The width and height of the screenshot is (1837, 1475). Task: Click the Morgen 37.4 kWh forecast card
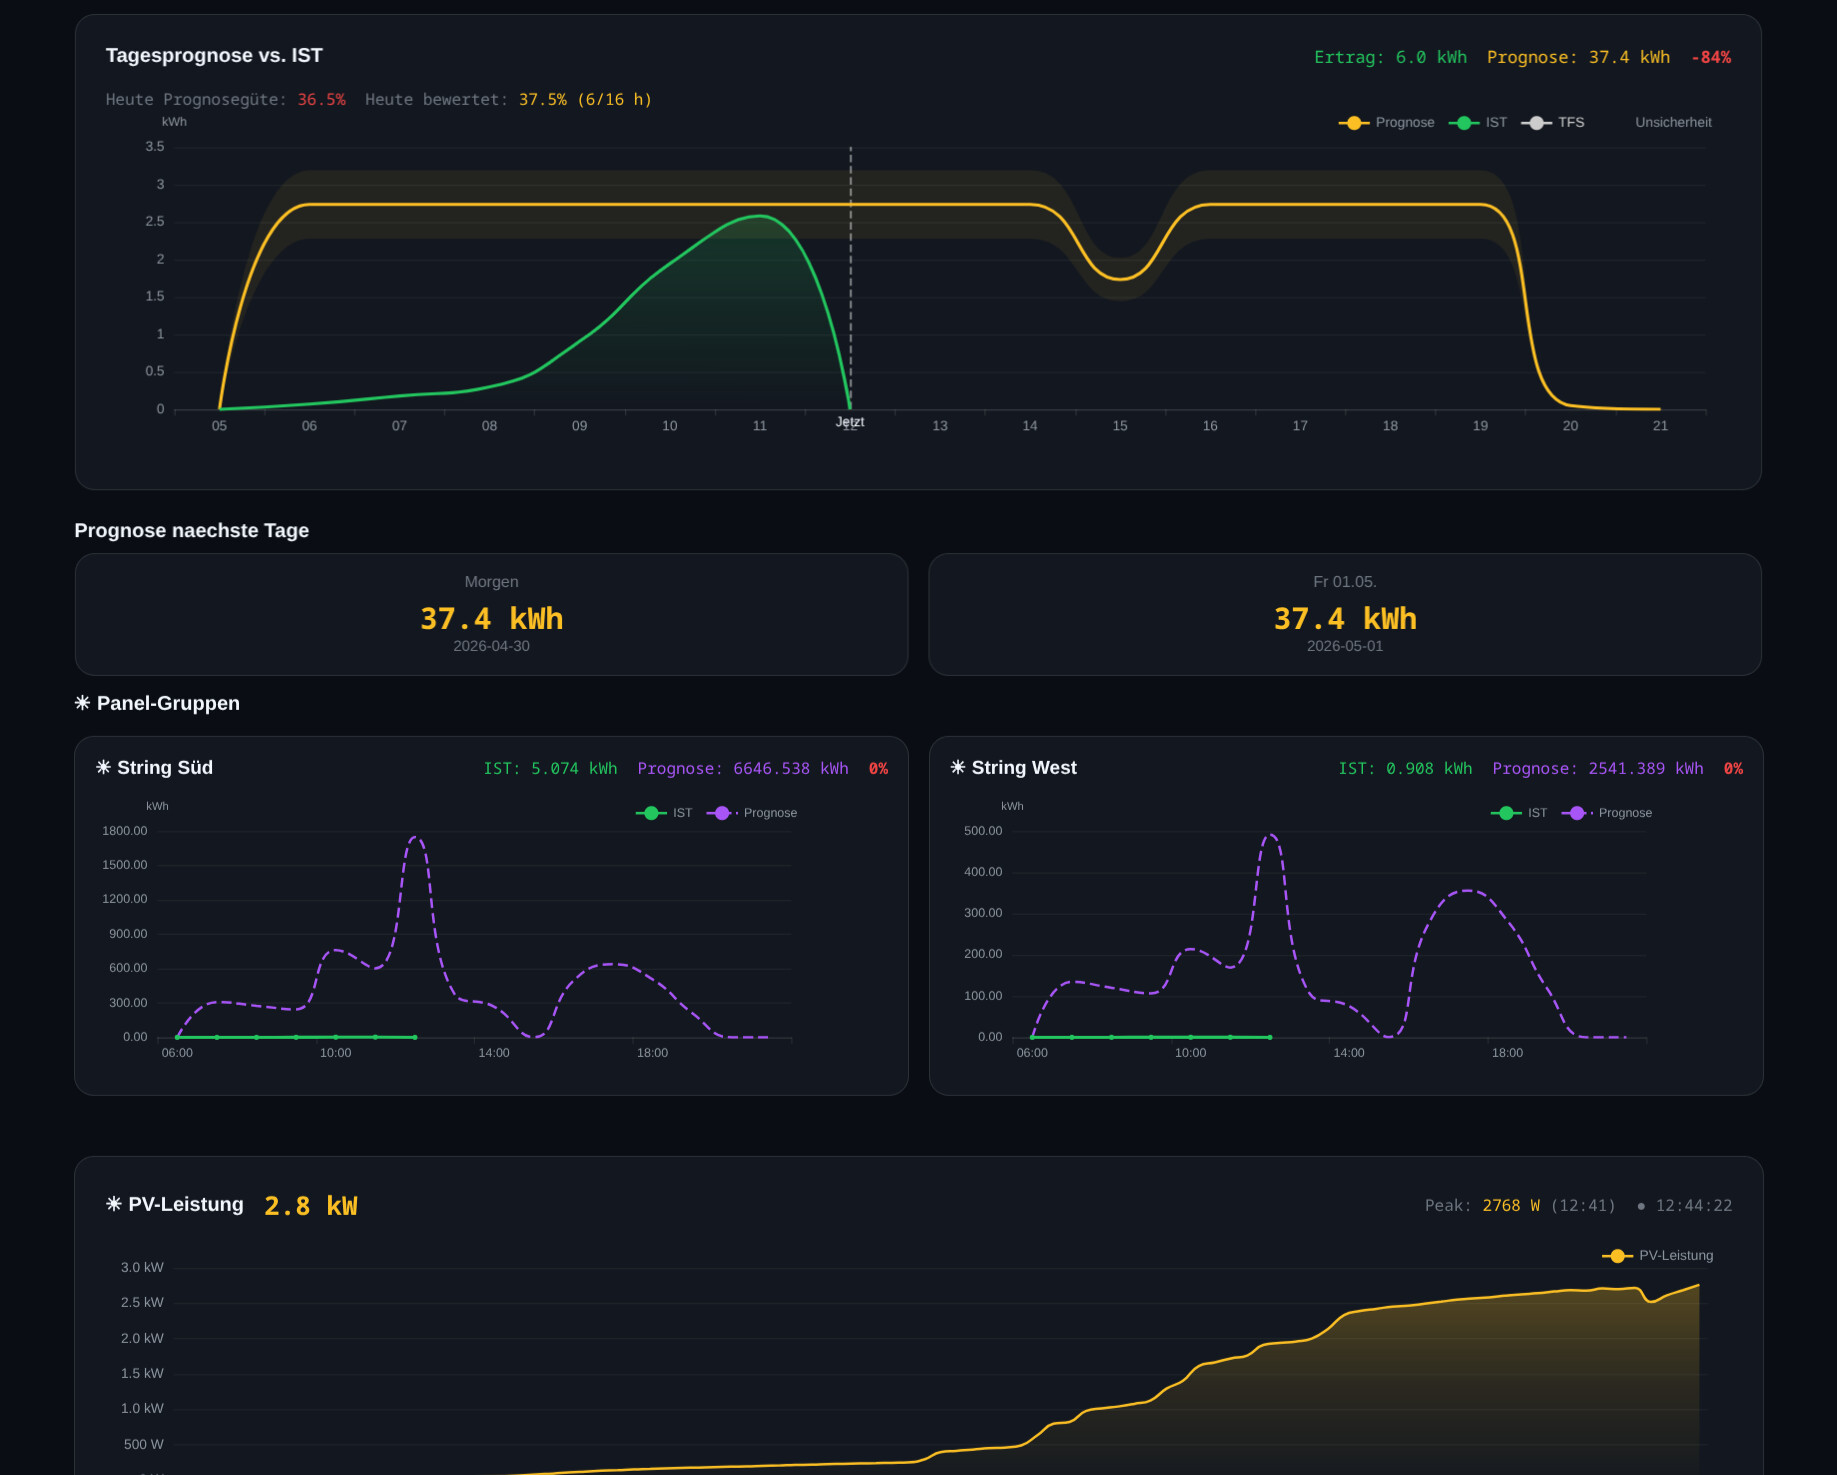pyautogui.click(x=491, y=614)
